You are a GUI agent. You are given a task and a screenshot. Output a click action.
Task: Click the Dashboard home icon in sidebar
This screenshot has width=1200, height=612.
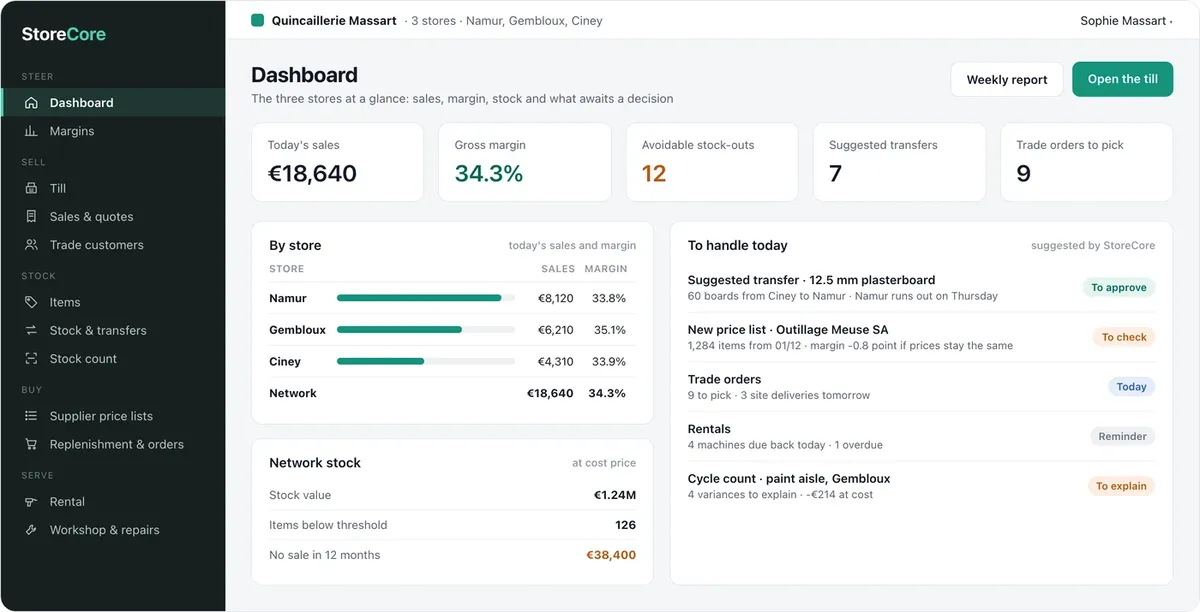(x=31, y=102)
